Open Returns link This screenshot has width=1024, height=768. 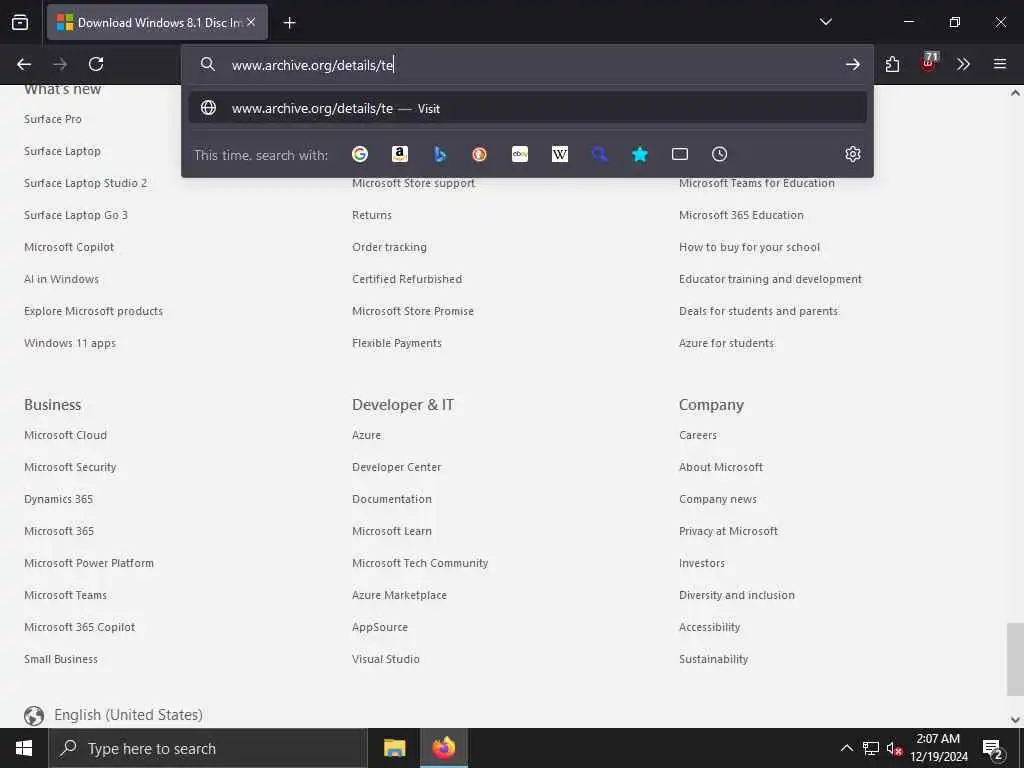[x=372, y=215]
